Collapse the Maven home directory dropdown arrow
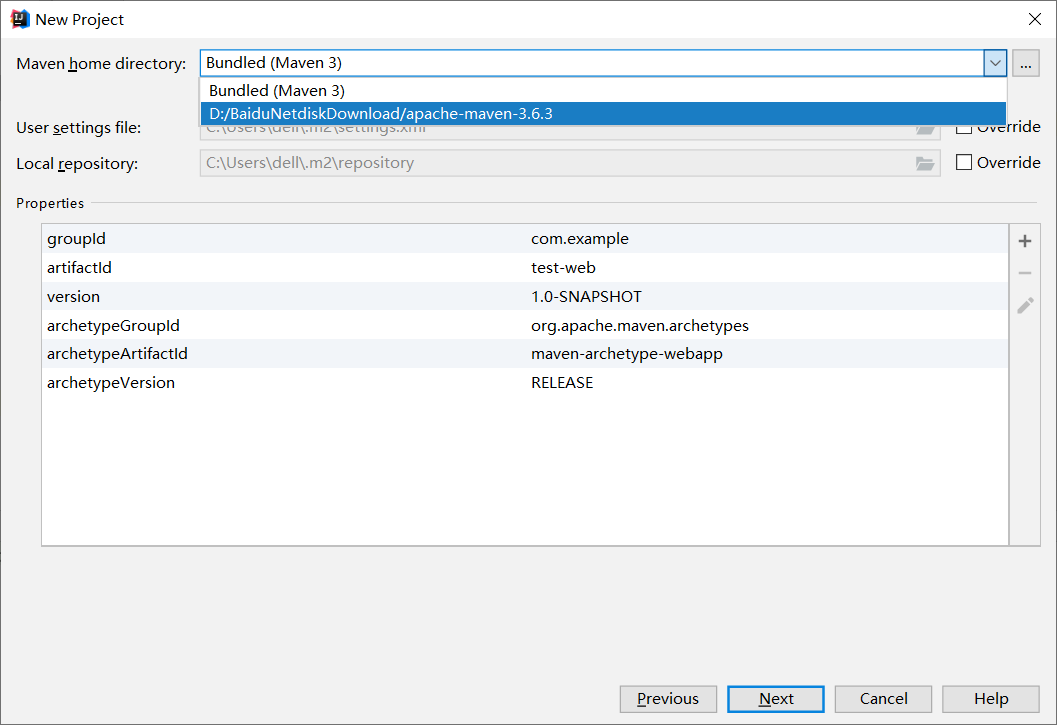1057x725 pixels. pos(994,63)
